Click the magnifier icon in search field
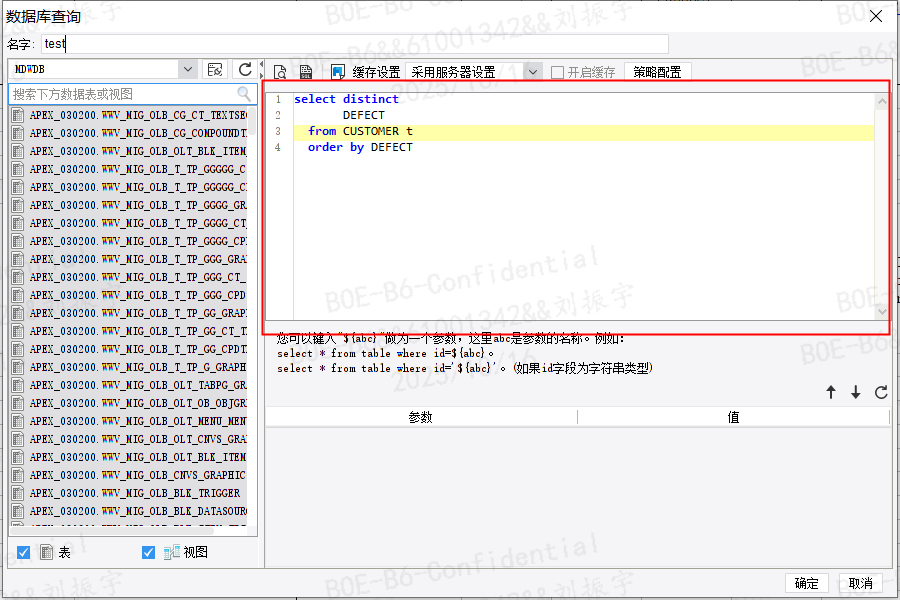 (244, 92)
